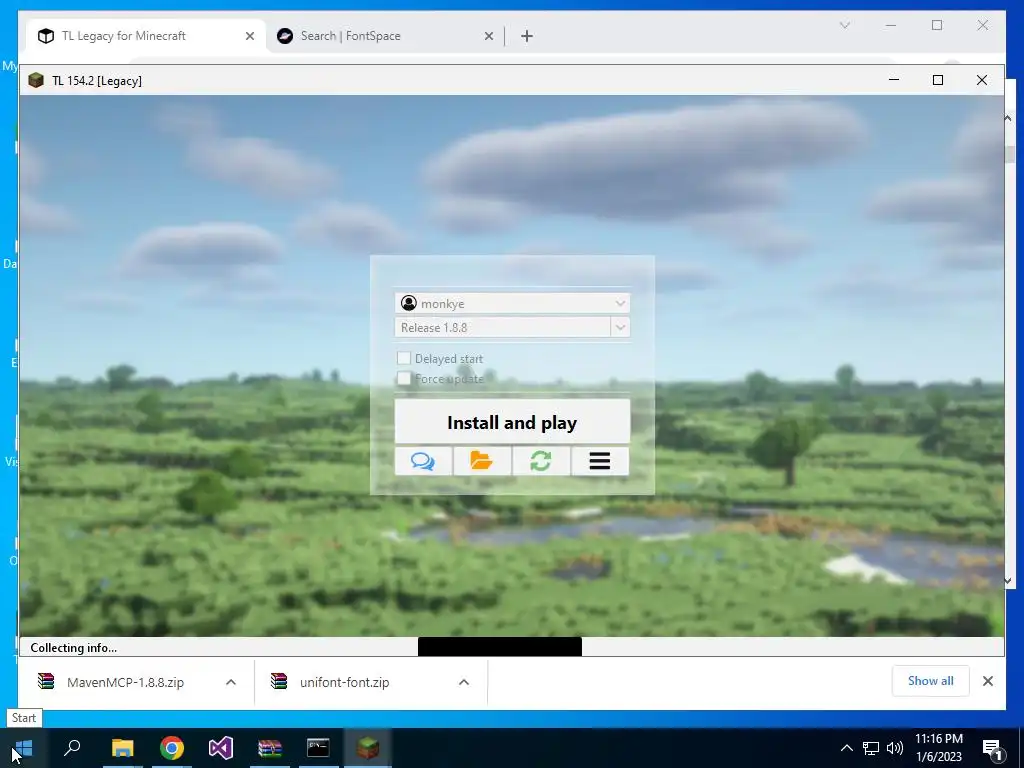This screenshot has width=1024, height=768.
Task: Open the Release 1.8.8 version dropdown arrow
Action: pos(620,327)
